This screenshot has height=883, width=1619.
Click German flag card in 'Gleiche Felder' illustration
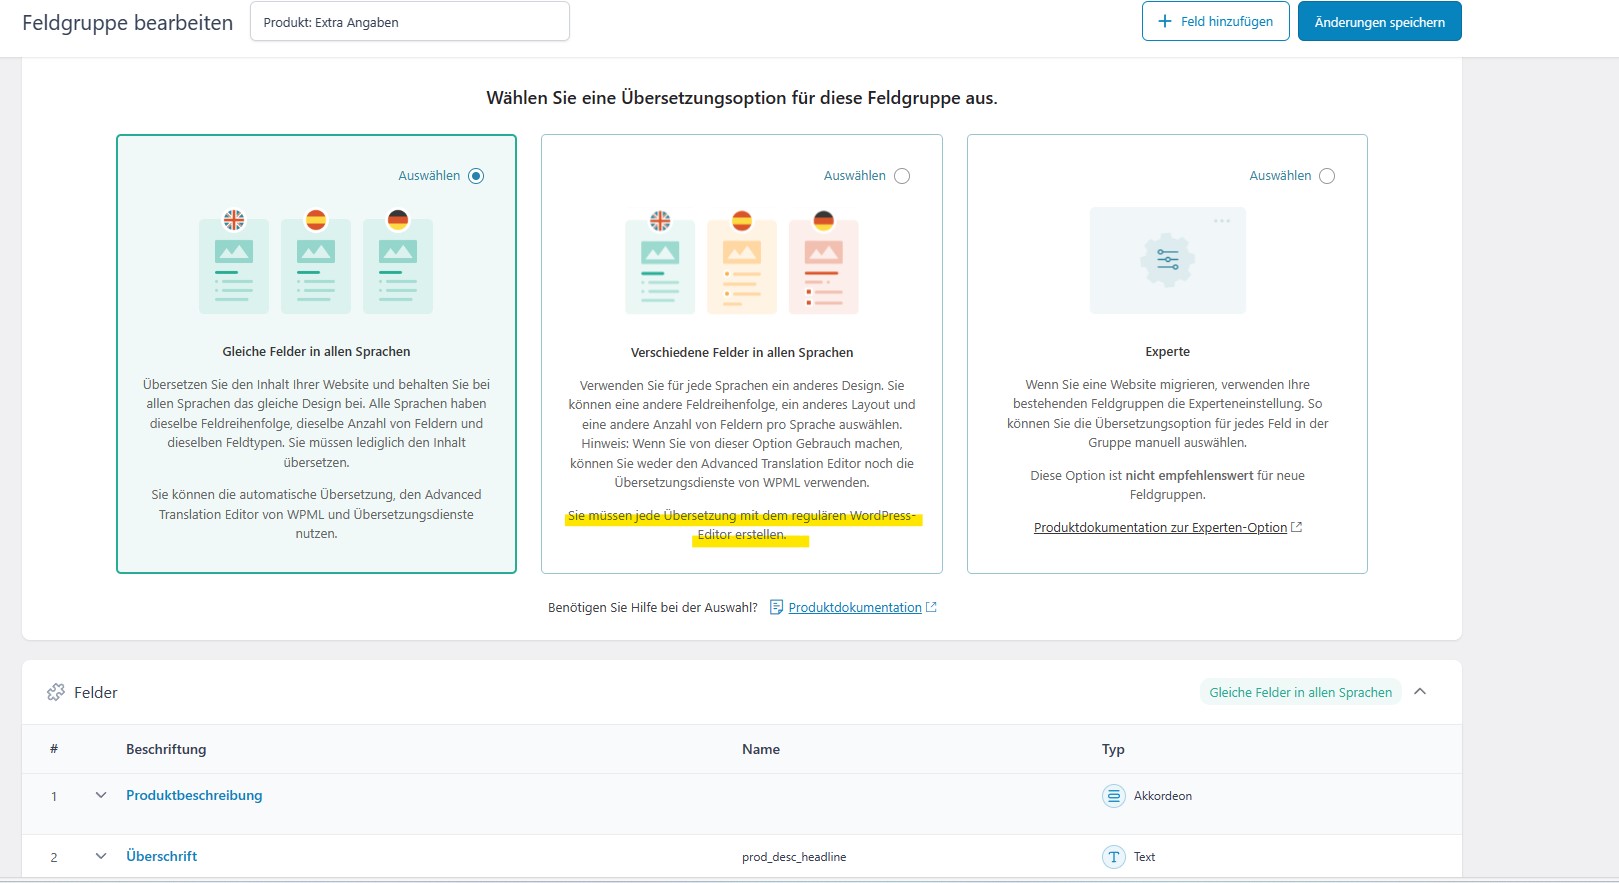pyautogui.click(x=398, y=262)
